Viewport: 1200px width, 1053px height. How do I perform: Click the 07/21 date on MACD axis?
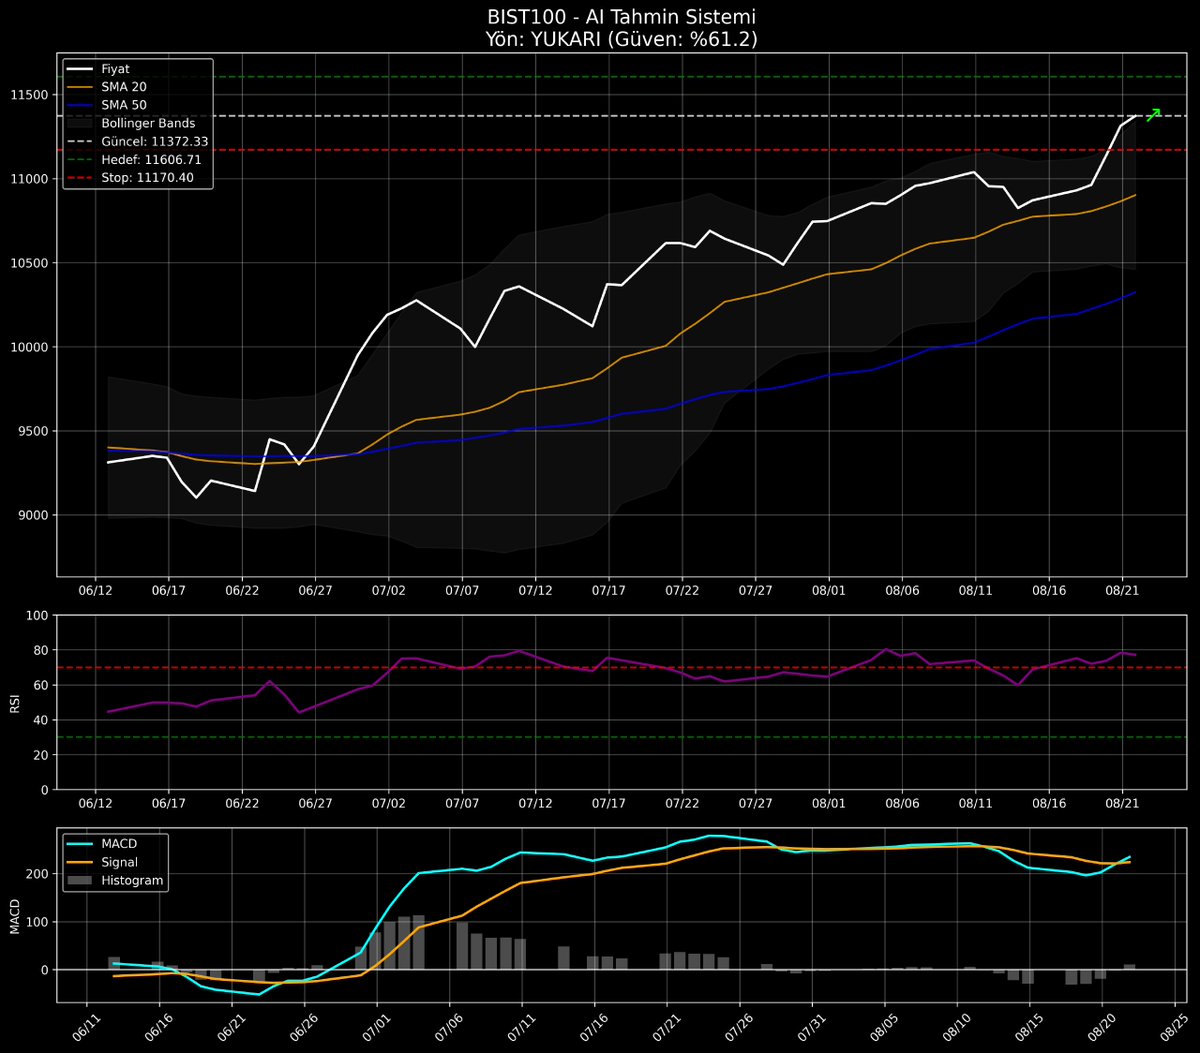[x=665, y=1026]
